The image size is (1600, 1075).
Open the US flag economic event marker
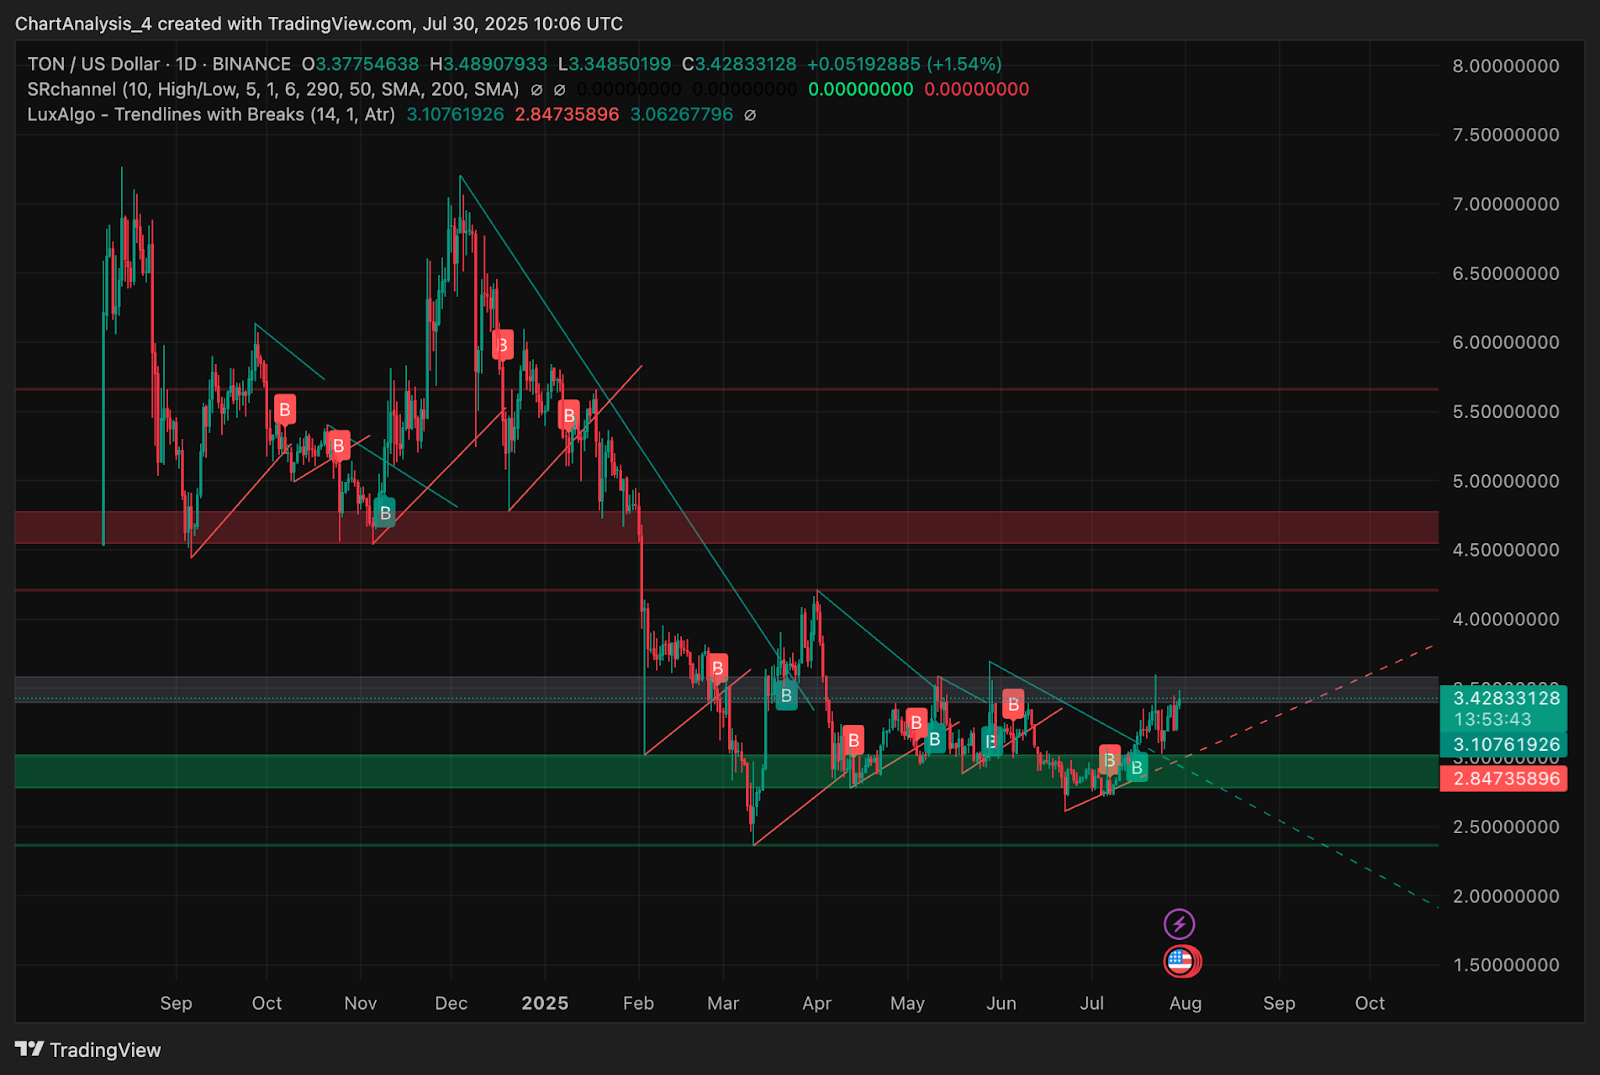pos(1181,959)
